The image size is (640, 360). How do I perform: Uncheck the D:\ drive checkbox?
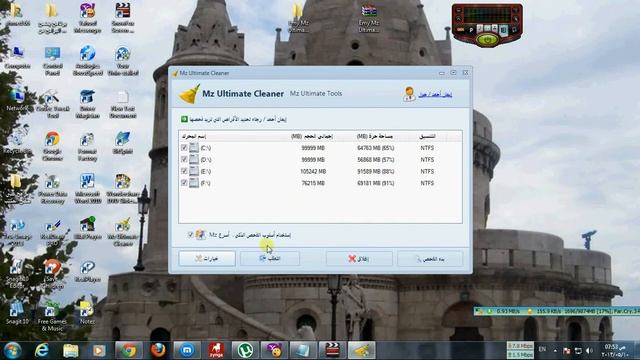[x=184, y=159]
